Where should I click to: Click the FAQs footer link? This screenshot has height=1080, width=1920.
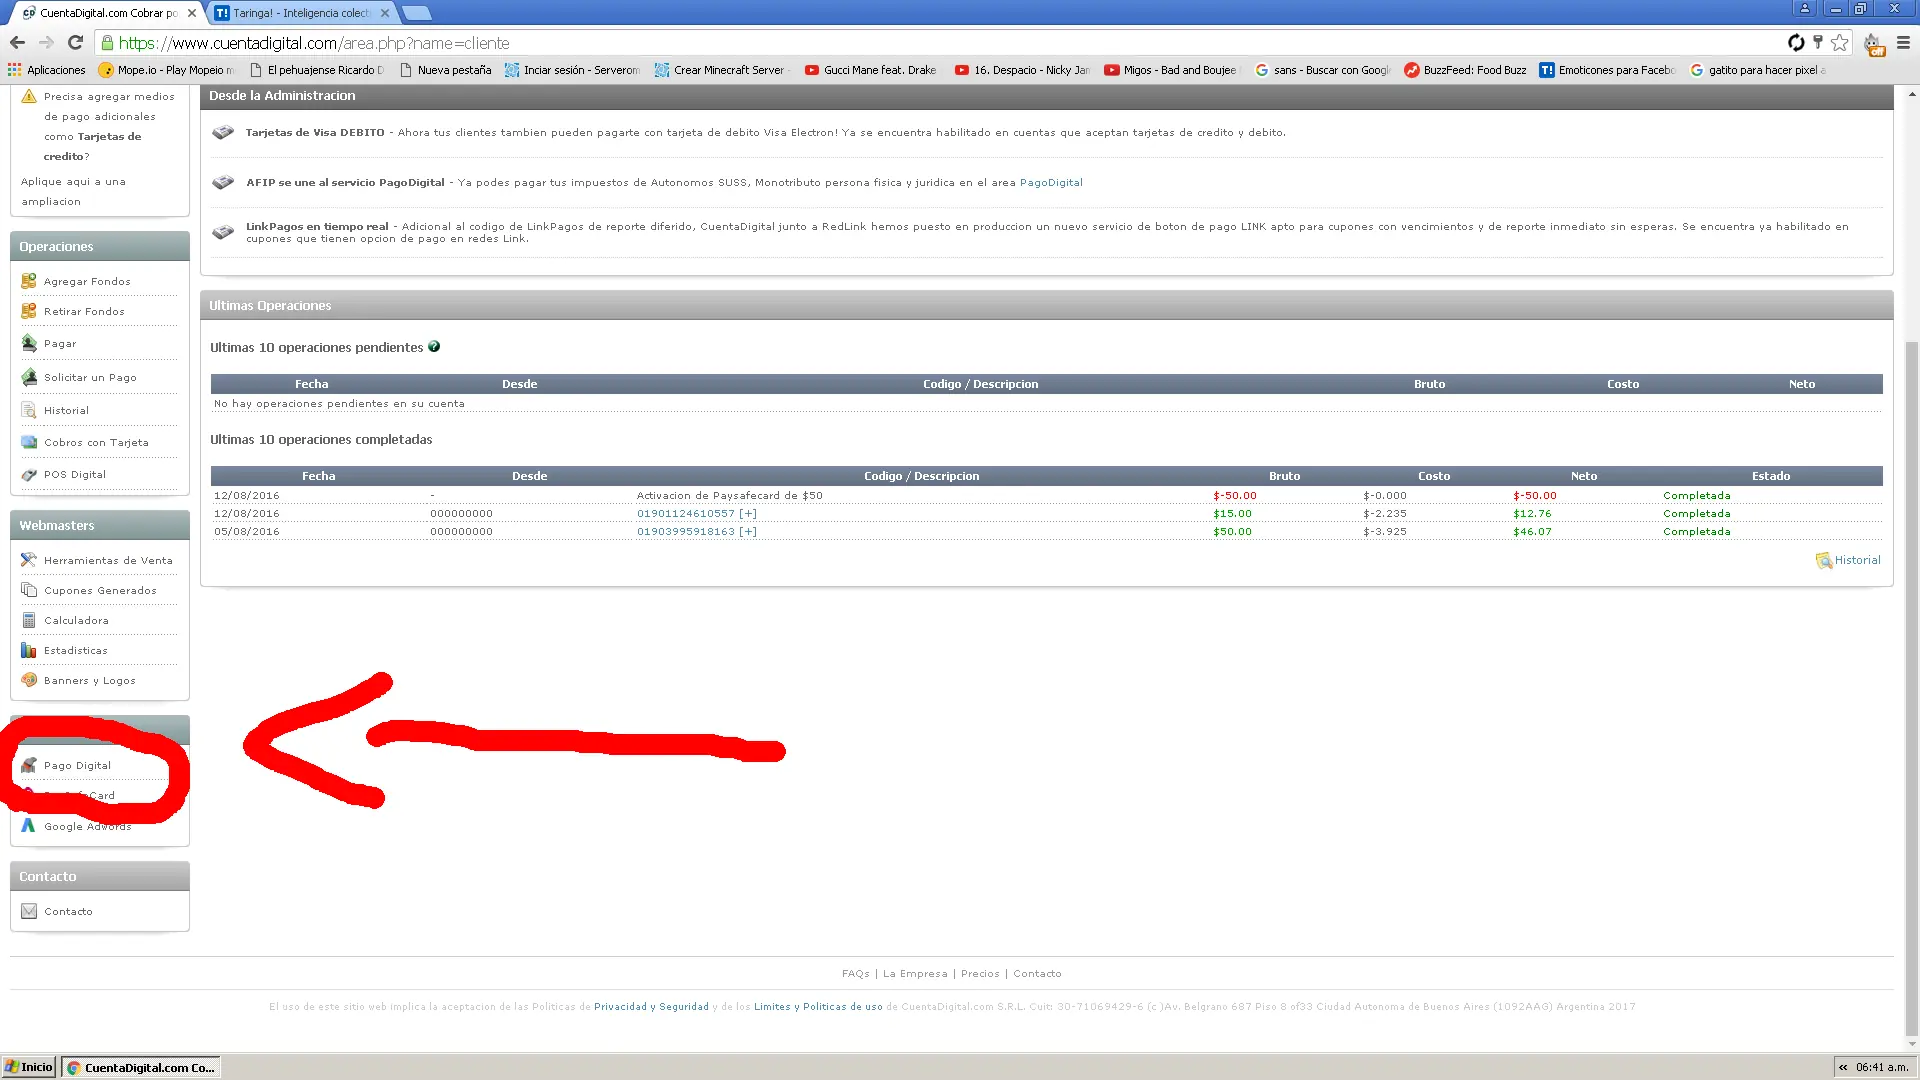(x=855, y=974)
